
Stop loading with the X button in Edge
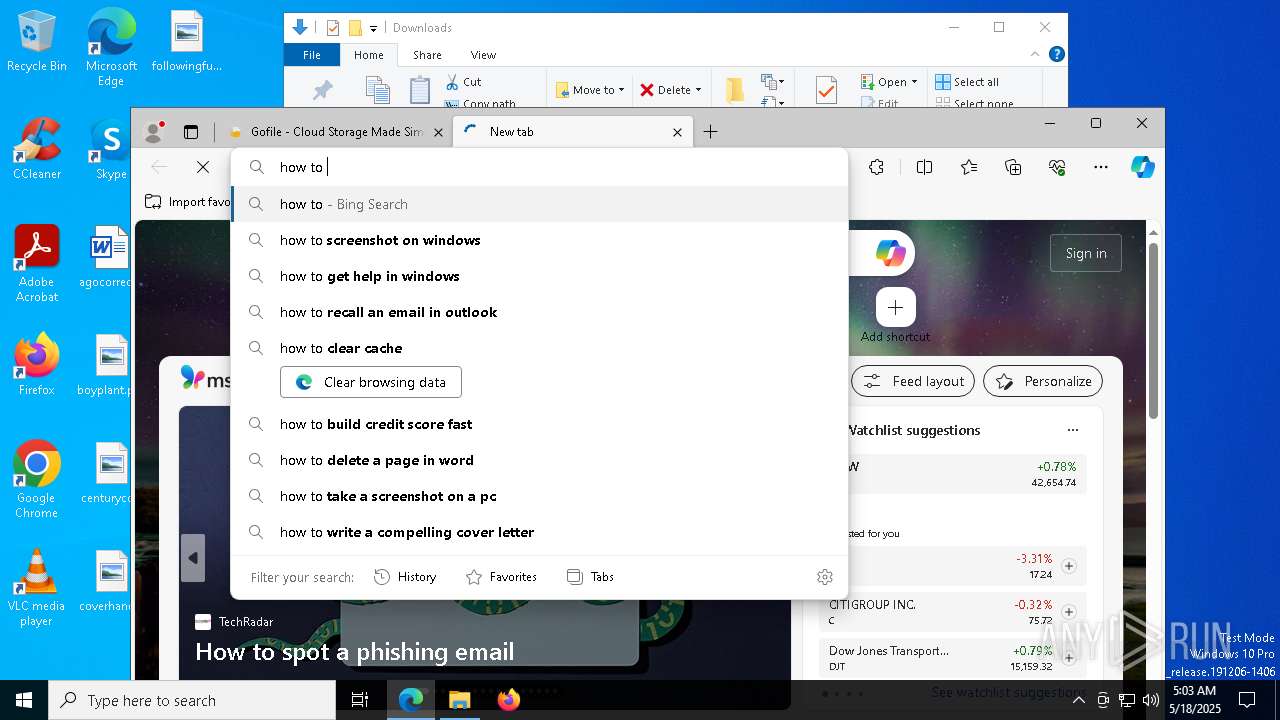[x=203, y=167]
